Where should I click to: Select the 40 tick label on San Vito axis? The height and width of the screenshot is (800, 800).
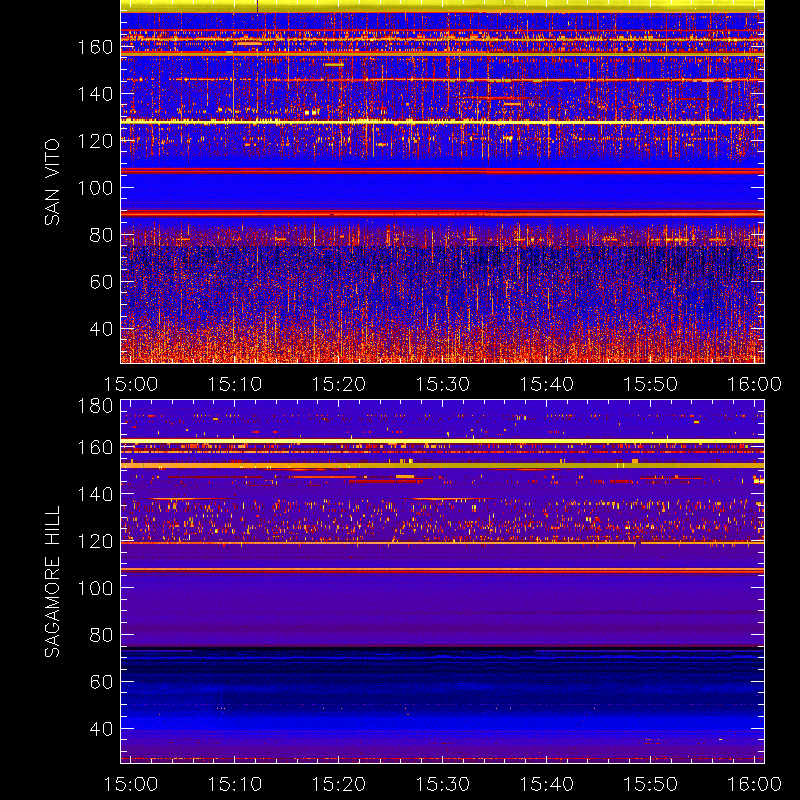pyautogui.click(x=101, y=329)
